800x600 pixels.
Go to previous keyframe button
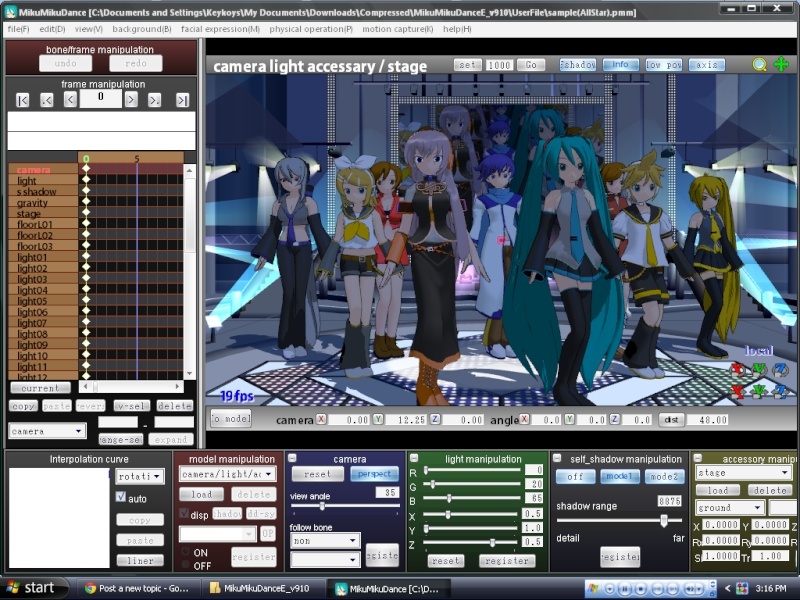47,100
